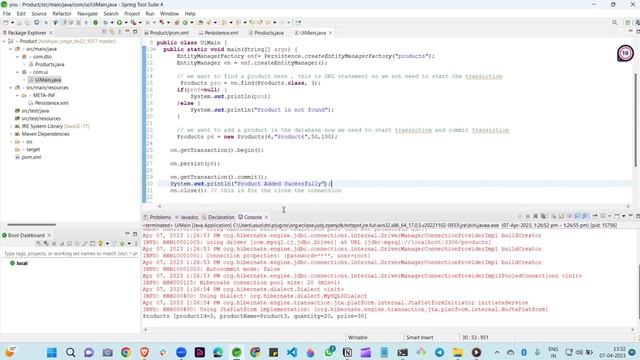
Task: Close the Console view tab
Action: (266, 217)
